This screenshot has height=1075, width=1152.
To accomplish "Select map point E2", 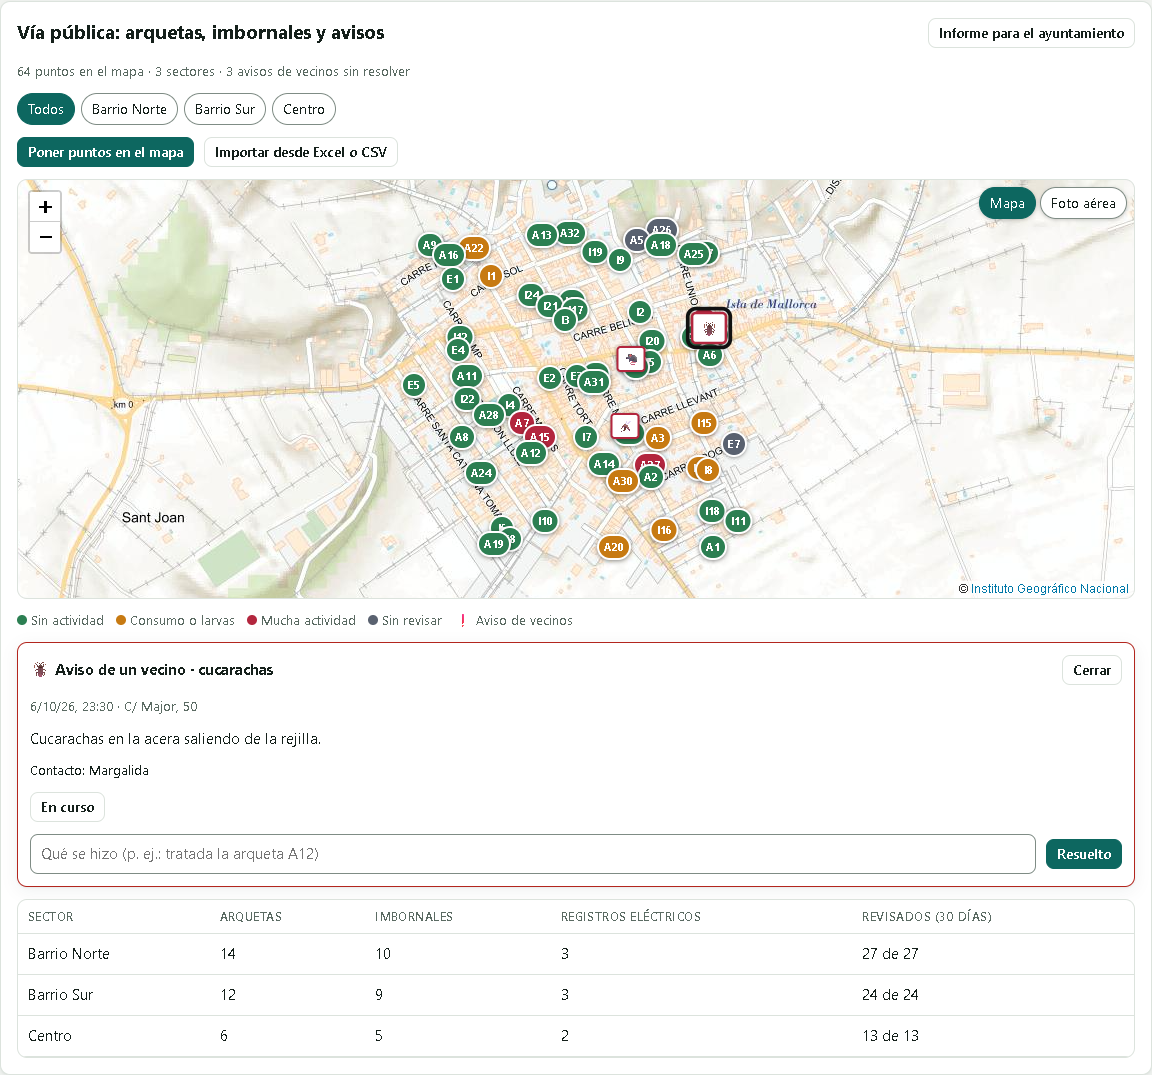I will point(550,378).
